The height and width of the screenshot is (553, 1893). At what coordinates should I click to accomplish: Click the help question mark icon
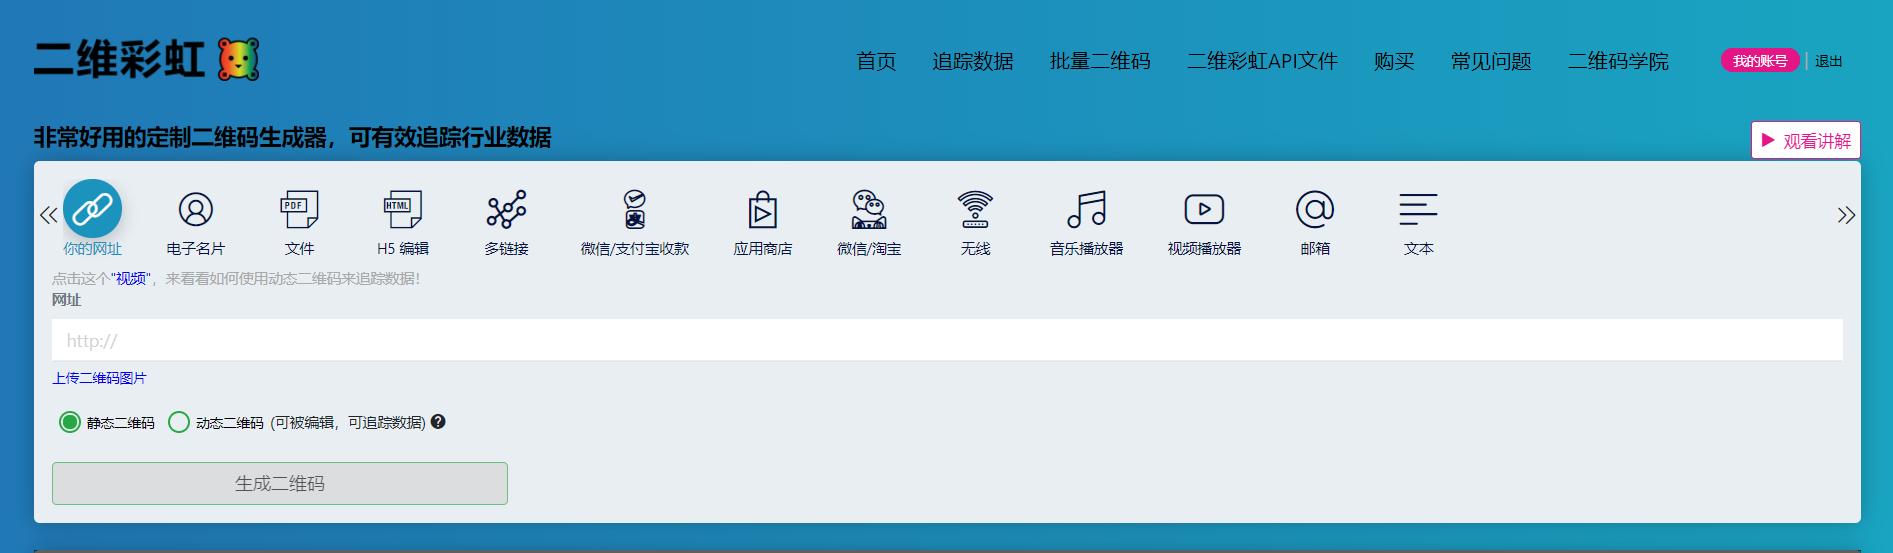coord(438,422)
